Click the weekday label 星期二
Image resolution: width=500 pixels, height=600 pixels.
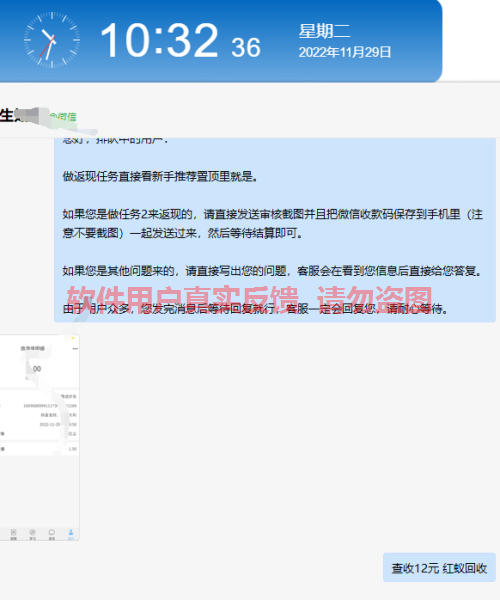[324, 31]
